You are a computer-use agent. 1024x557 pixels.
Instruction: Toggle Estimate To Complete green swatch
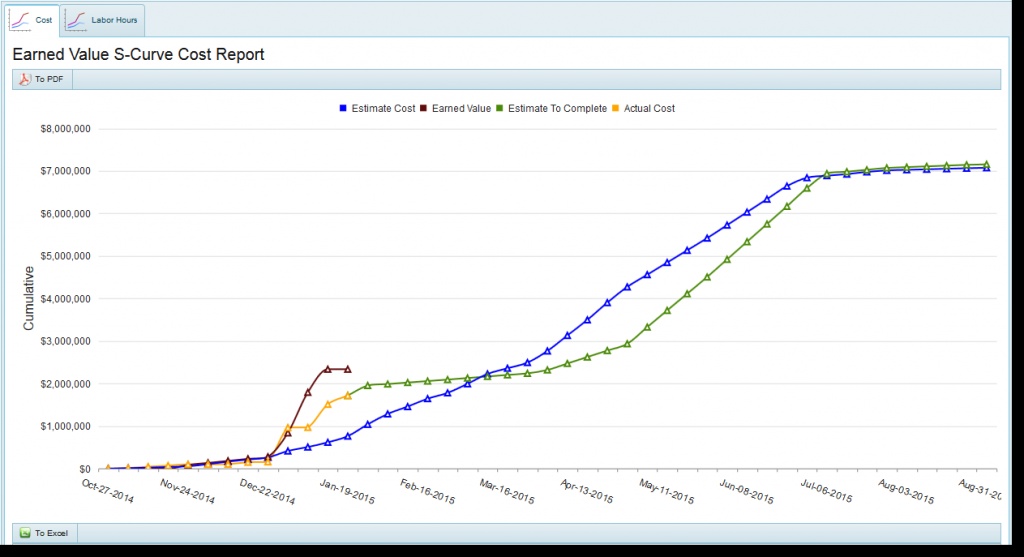click(500, 108)
